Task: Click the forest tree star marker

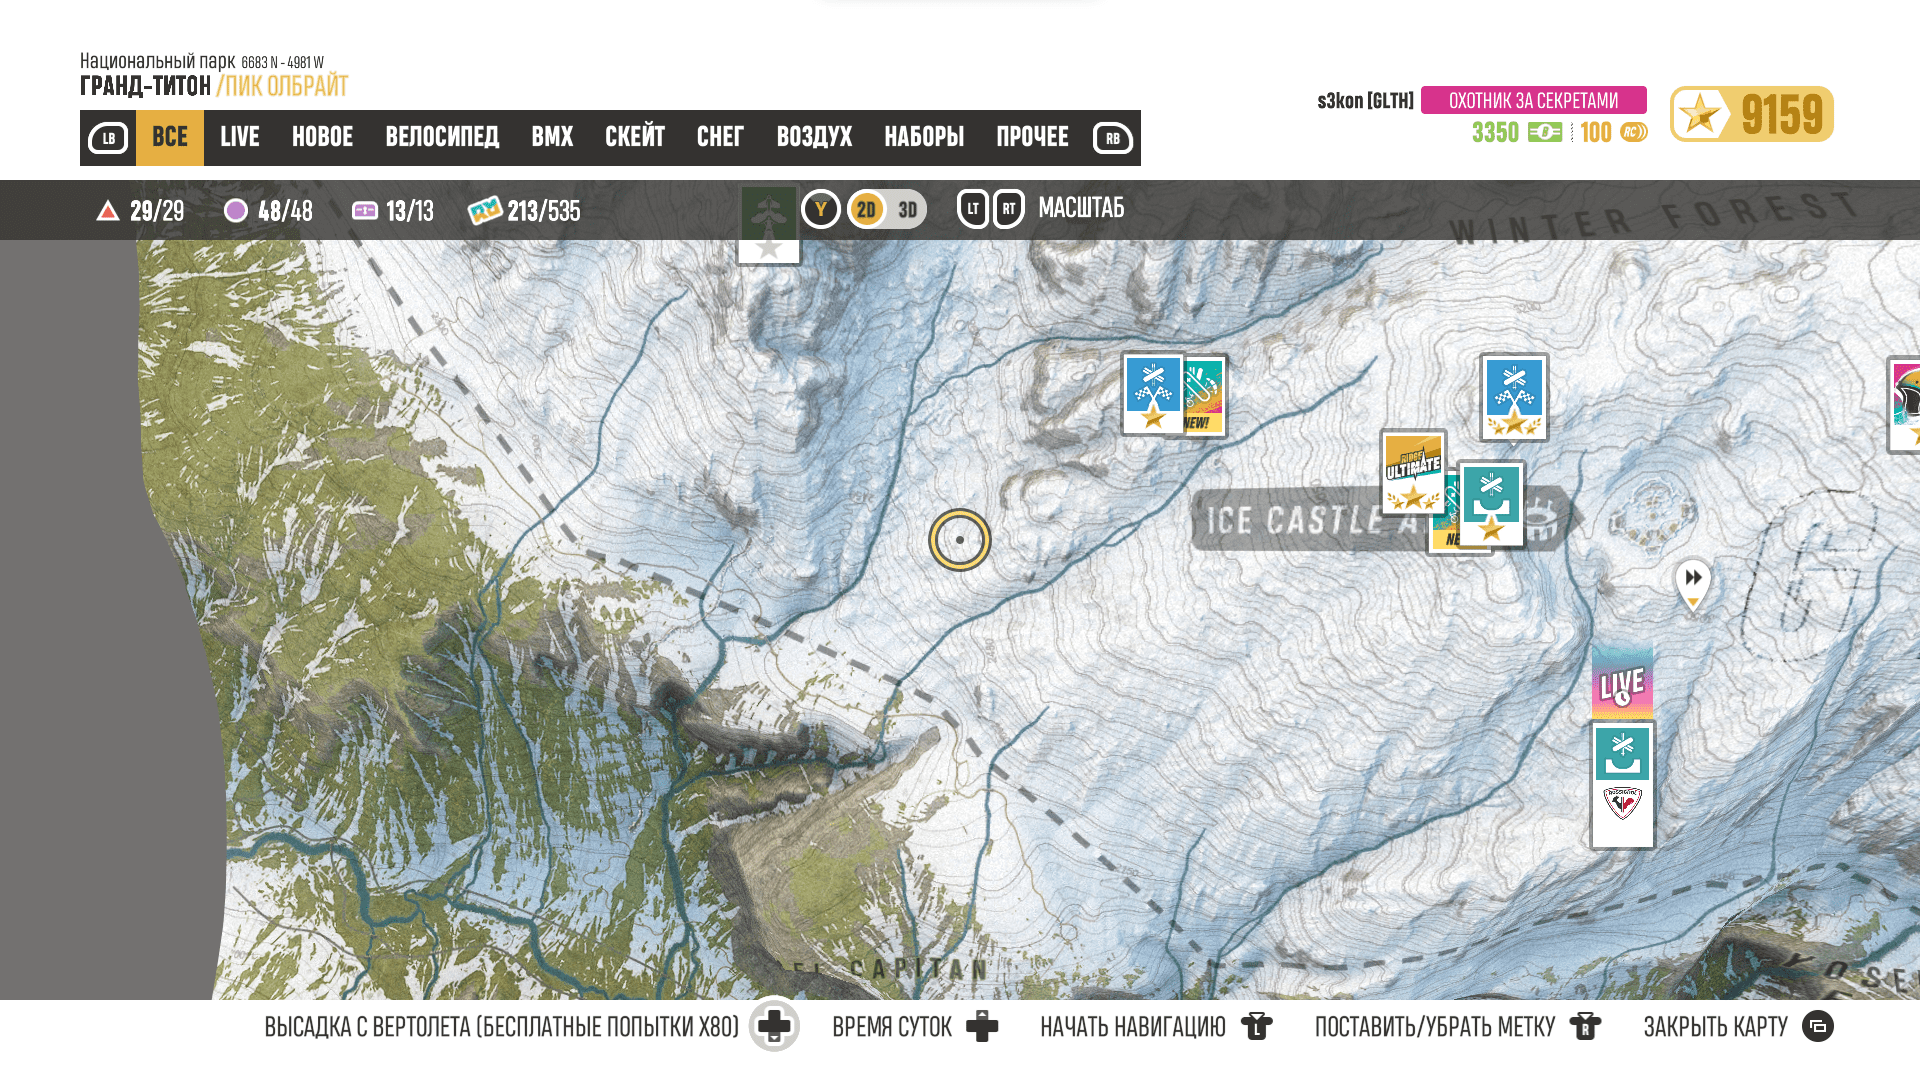Action: pyautogui.click(x=768, y=224)
